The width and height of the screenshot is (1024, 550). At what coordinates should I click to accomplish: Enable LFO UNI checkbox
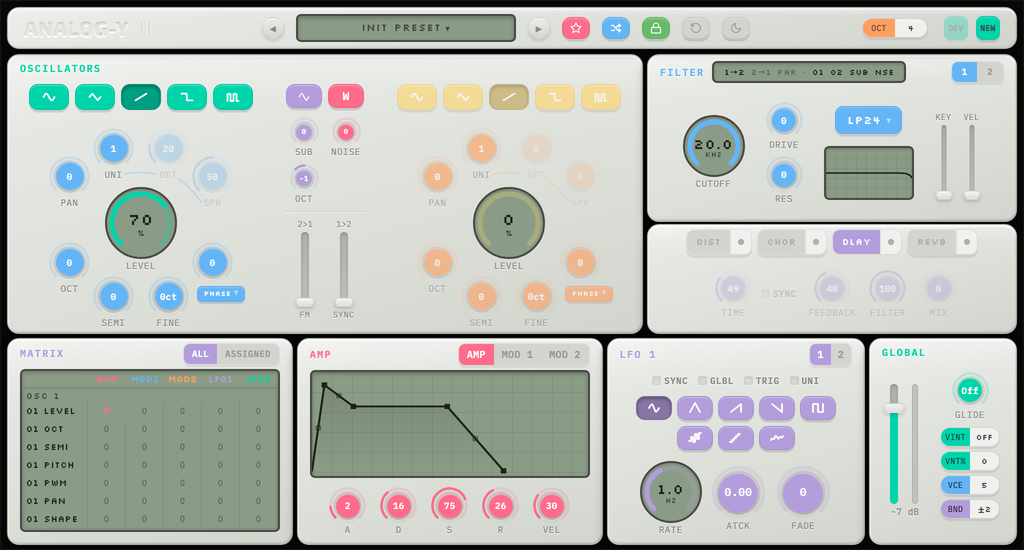click(x=794, y=380)
